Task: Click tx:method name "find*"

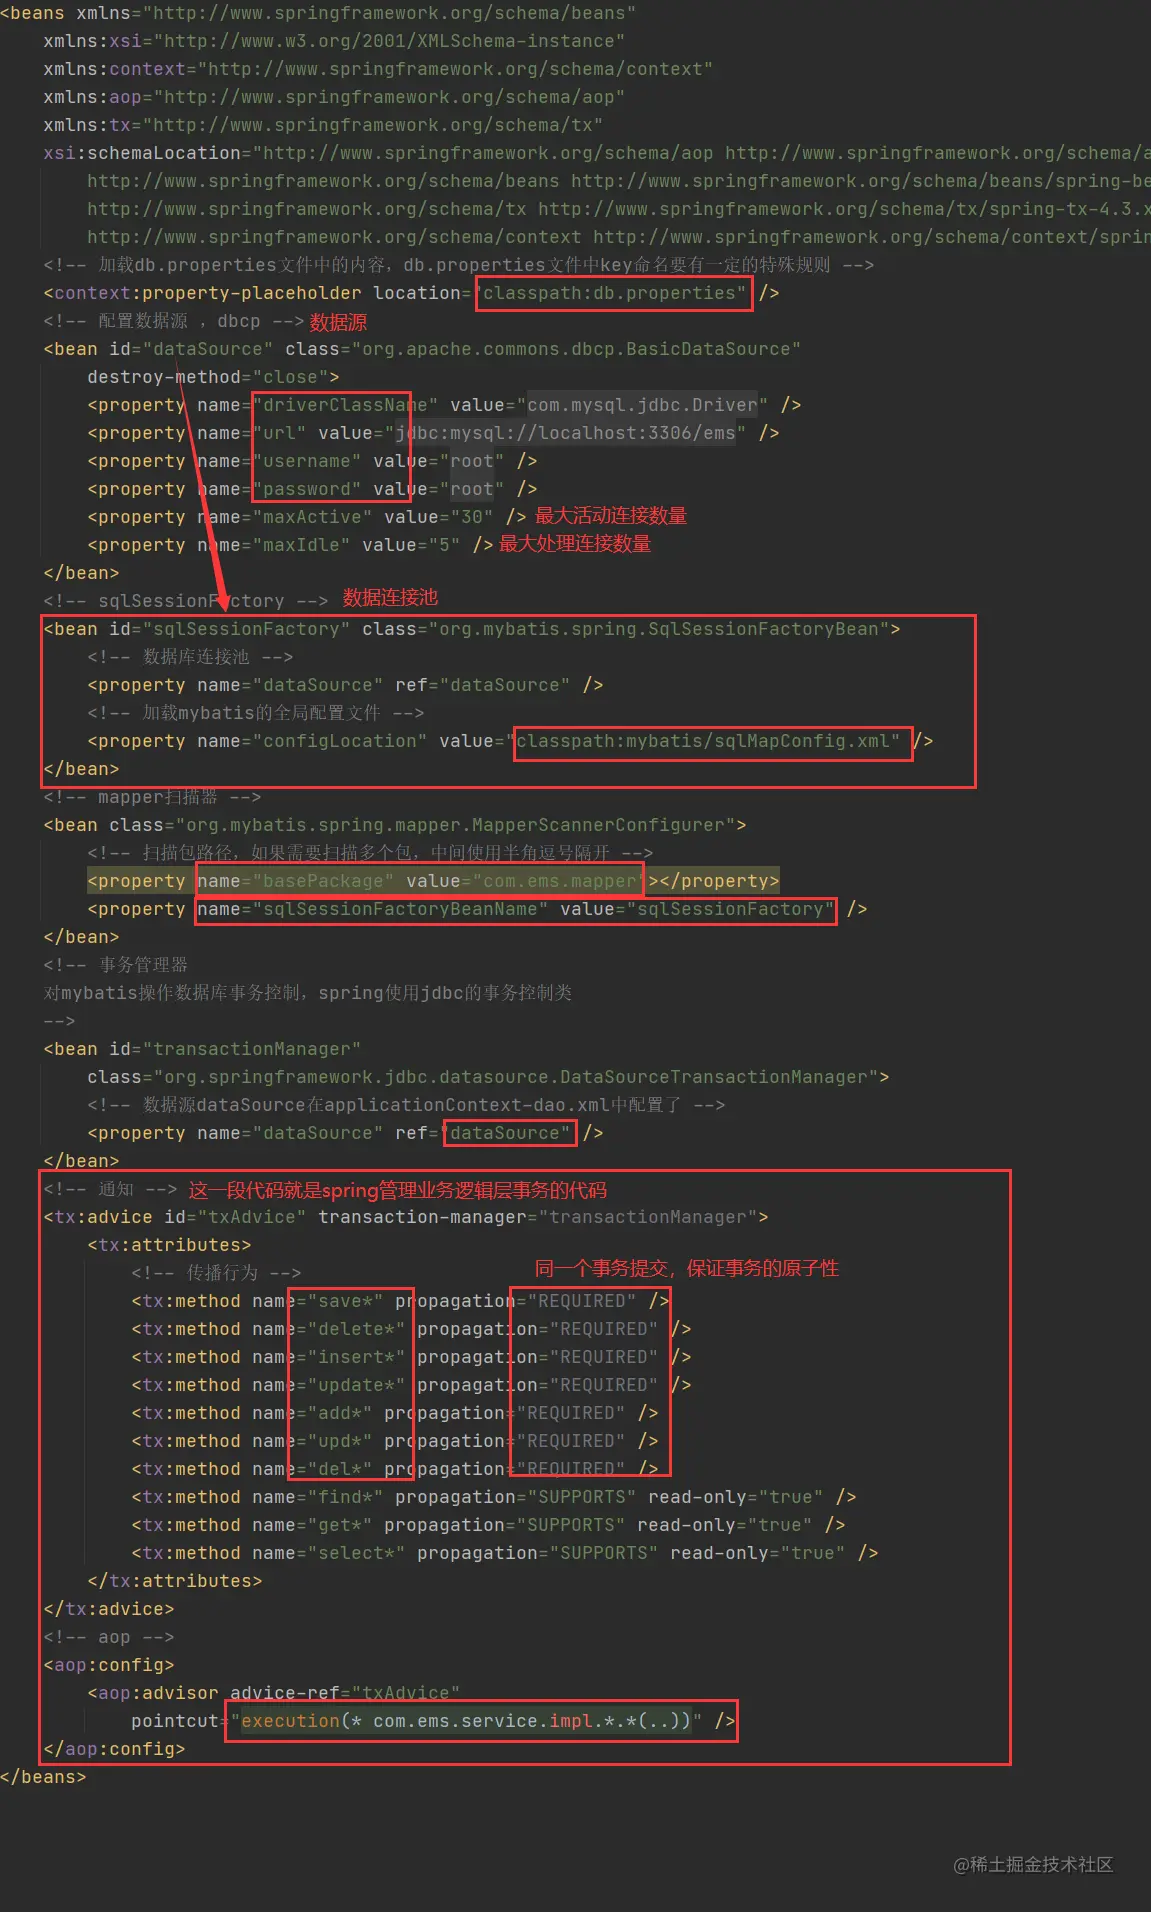Action: (345, 1497)
